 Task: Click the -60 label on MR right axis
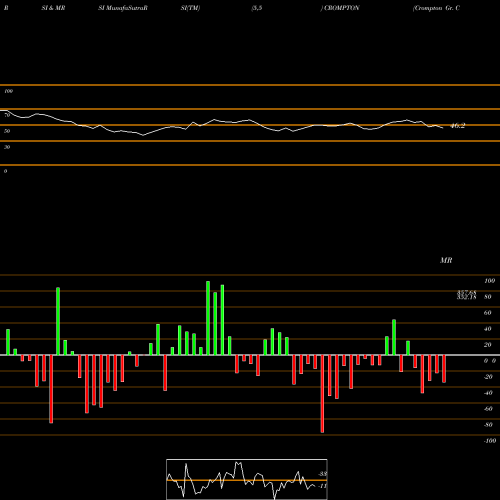tap(488, 409)
